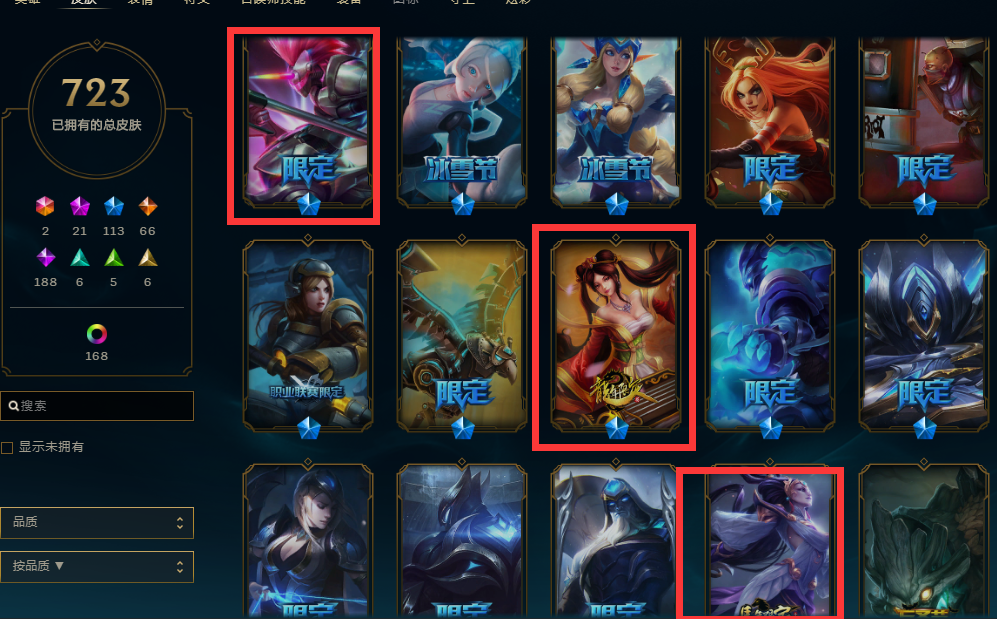Viewport: 997px width, 619px height.
Task: Select the magenta gem icon with count 21
Action: [x=79, y=206]
